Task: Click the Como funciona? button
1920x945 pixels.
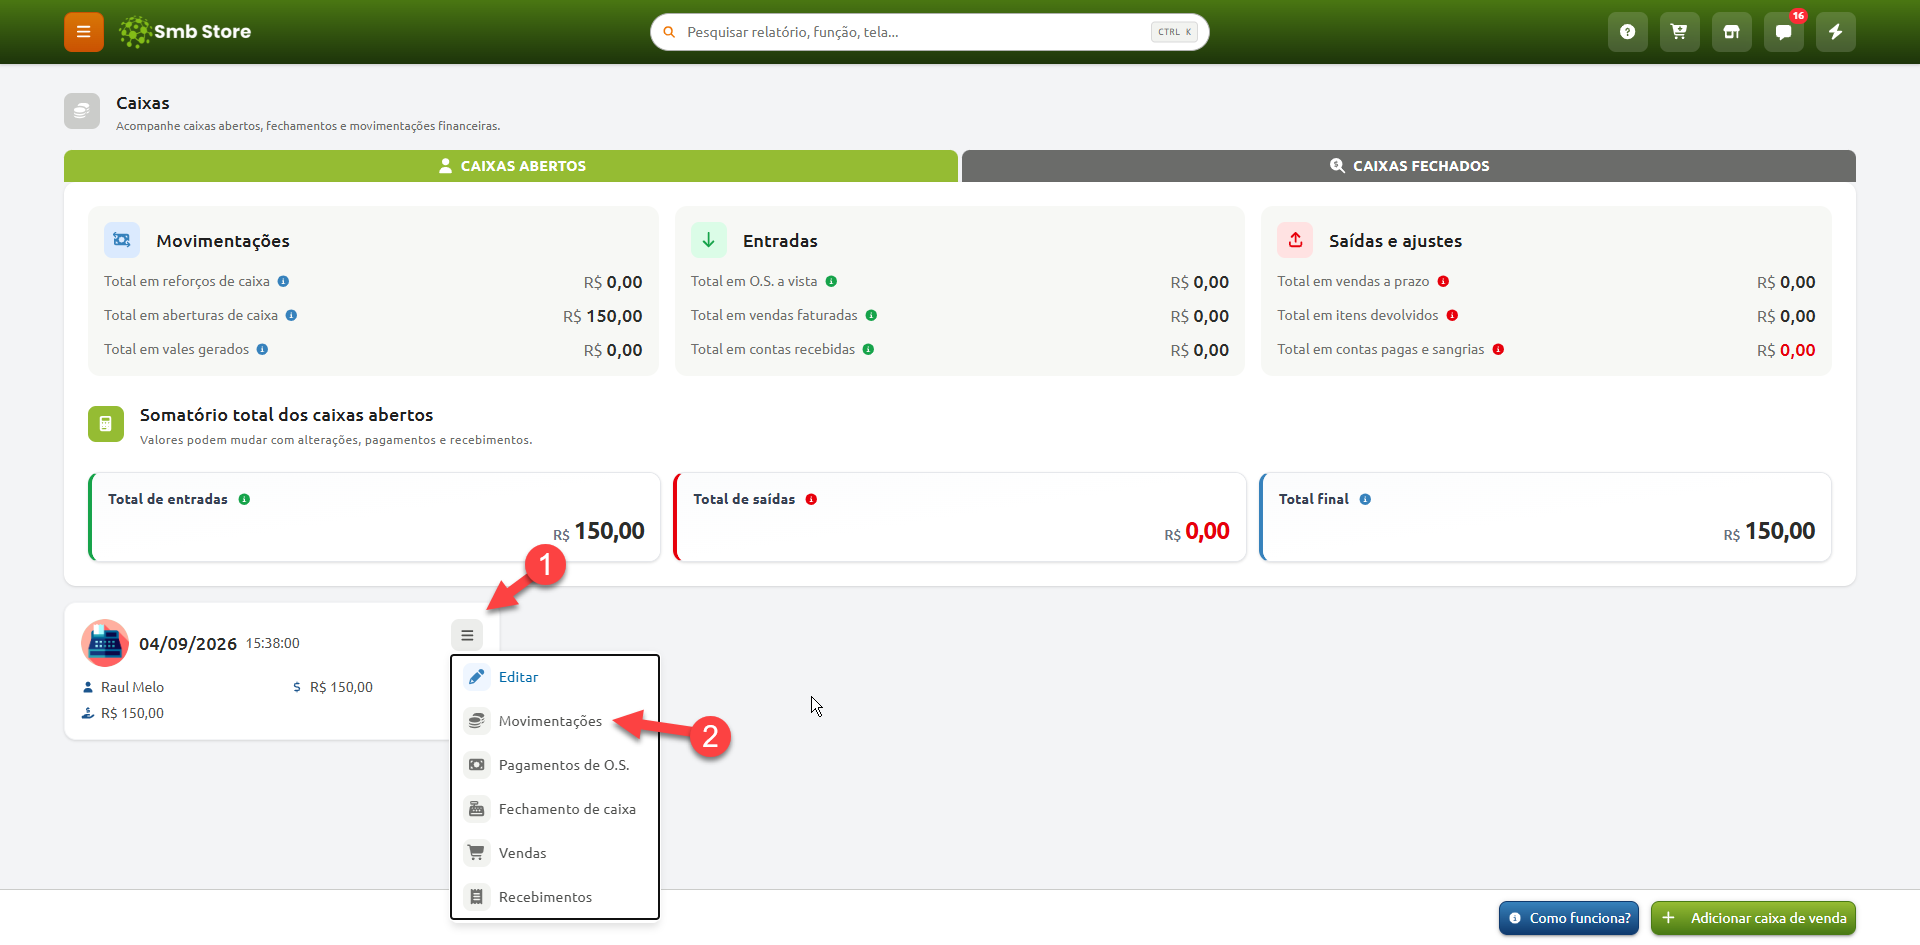Action: click(x=1570, y=918)
